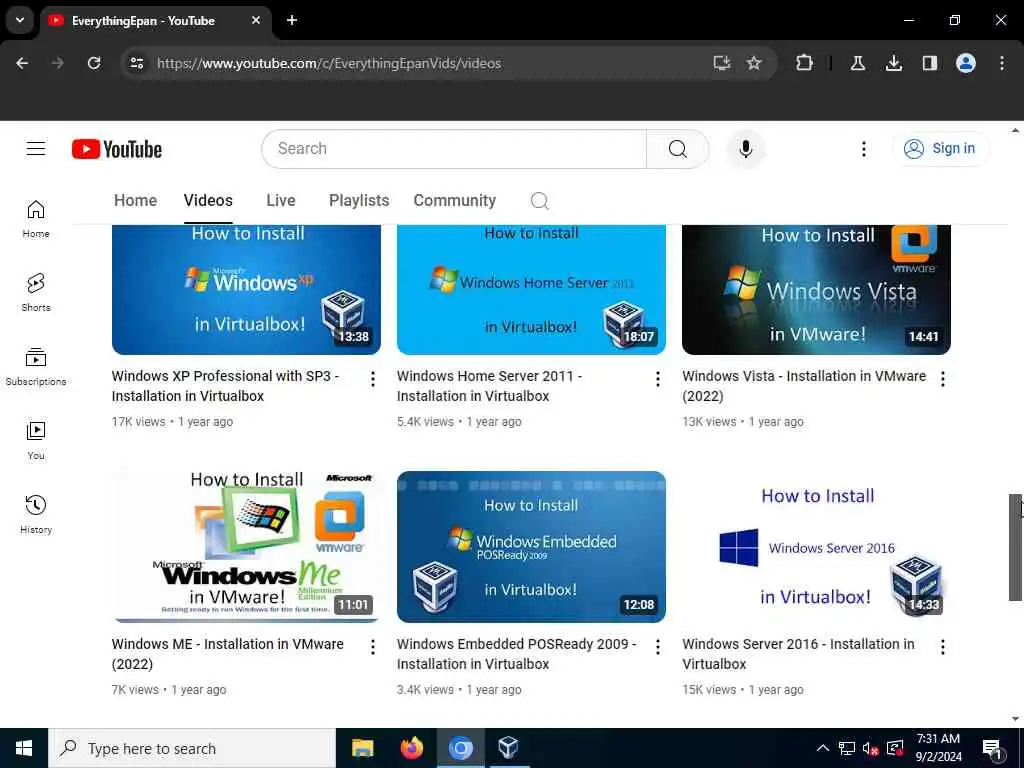
Task: Switch to the Live tab
Action: tap(281, 200)
